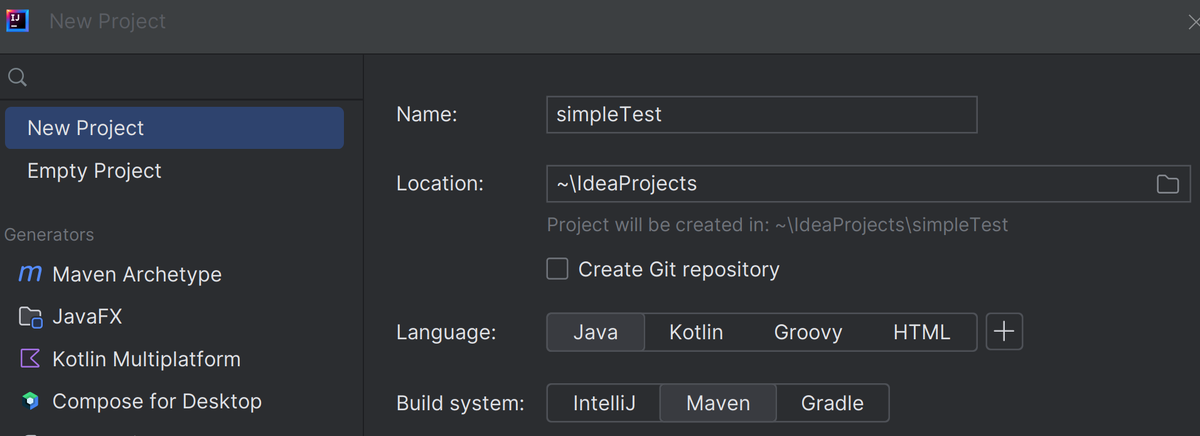This screenshot has height=436, width=1200.
Task: Click the search magnifier icon
Action: click(17, 78)
